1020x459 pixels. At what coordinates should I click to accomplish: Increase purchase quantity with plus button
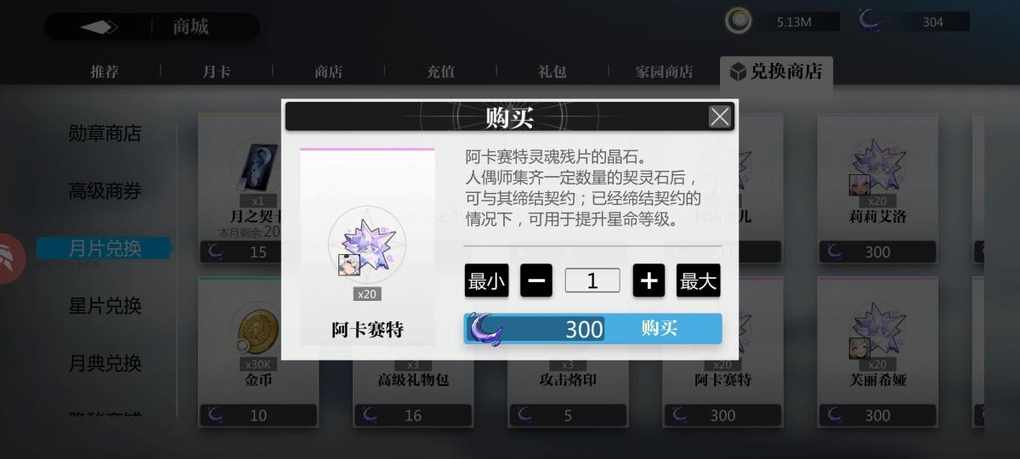point(649,281)
